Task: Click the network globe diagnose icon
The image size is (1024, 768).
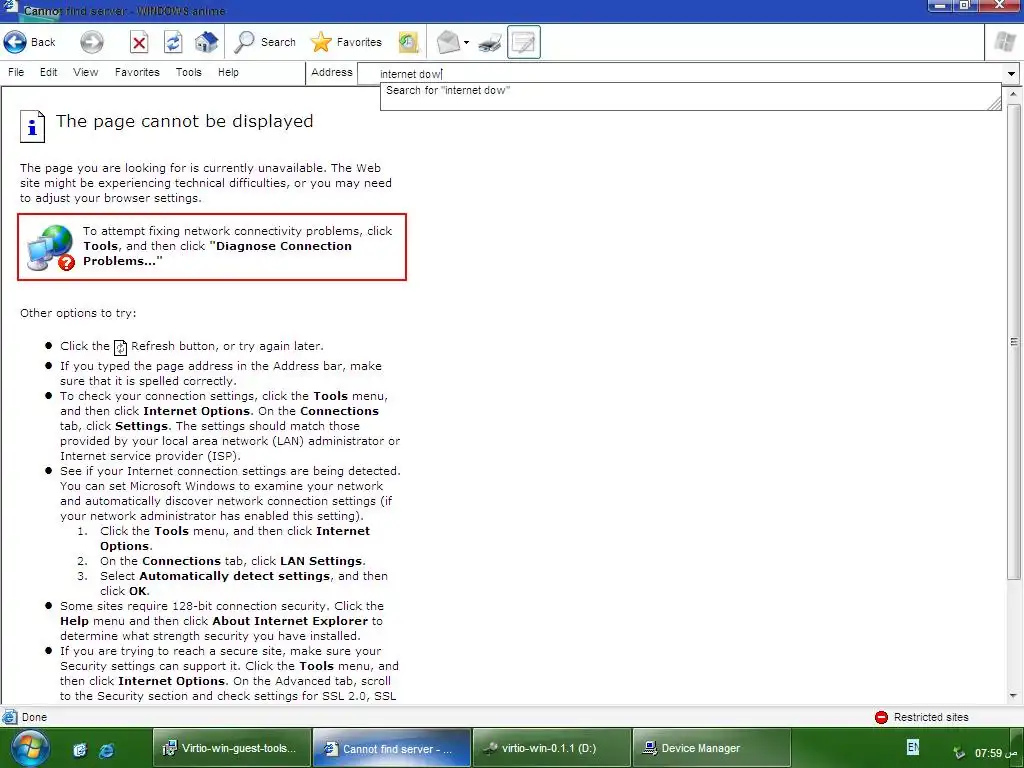Action: pos(50,248)
